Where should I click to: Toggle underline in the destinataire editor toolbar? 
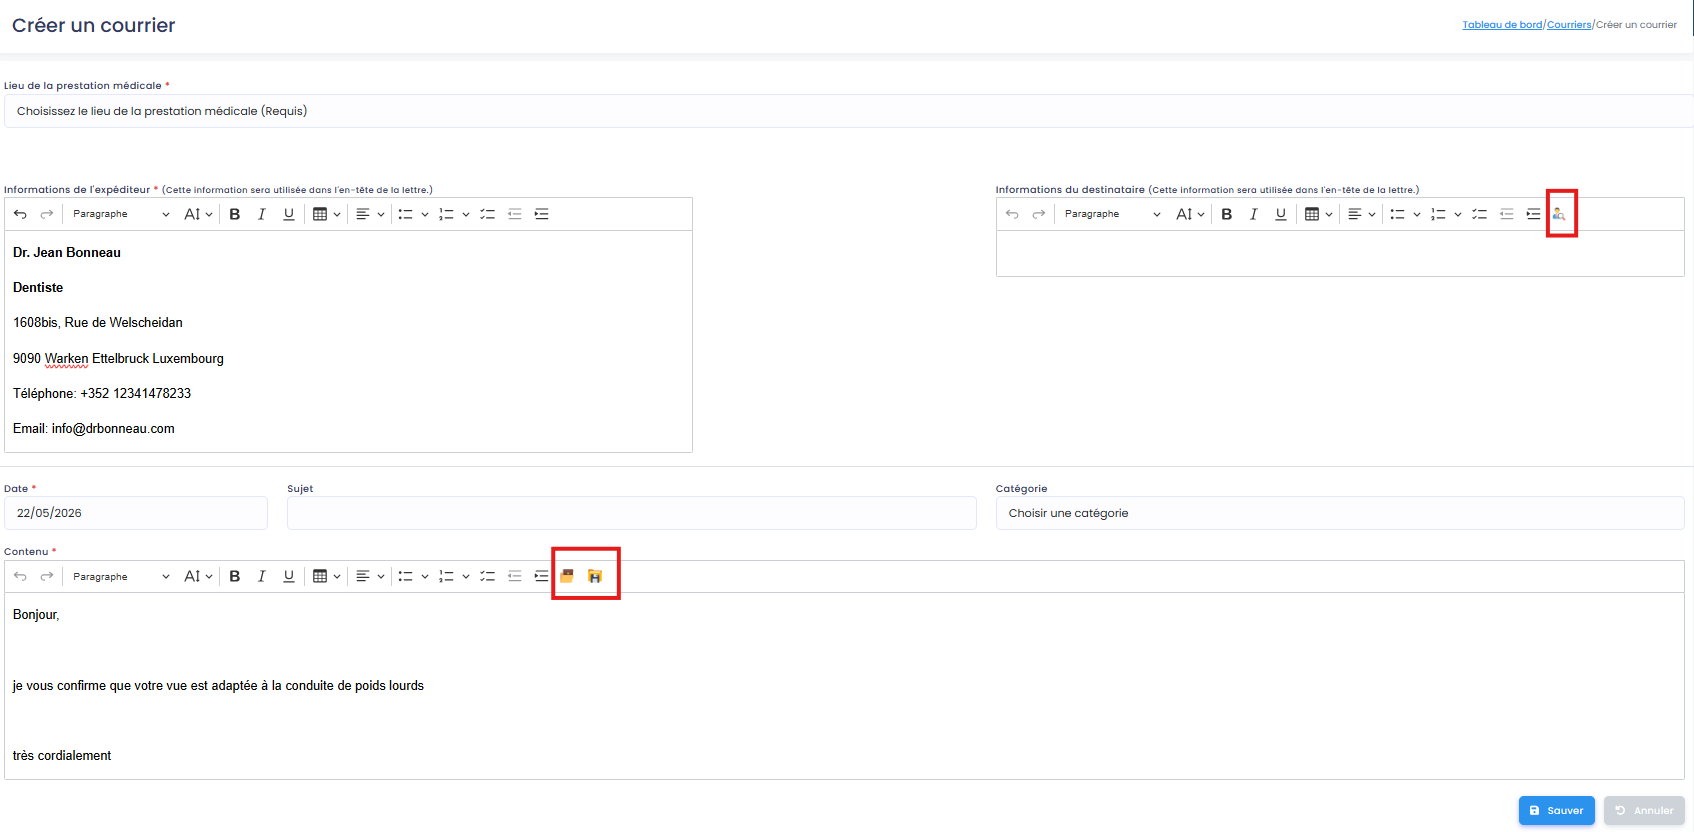pos(1281,214)
